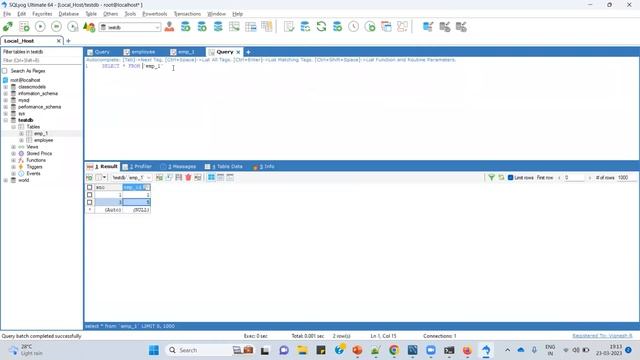
Task: Expand the Views folder node
Action: (13, 147)
